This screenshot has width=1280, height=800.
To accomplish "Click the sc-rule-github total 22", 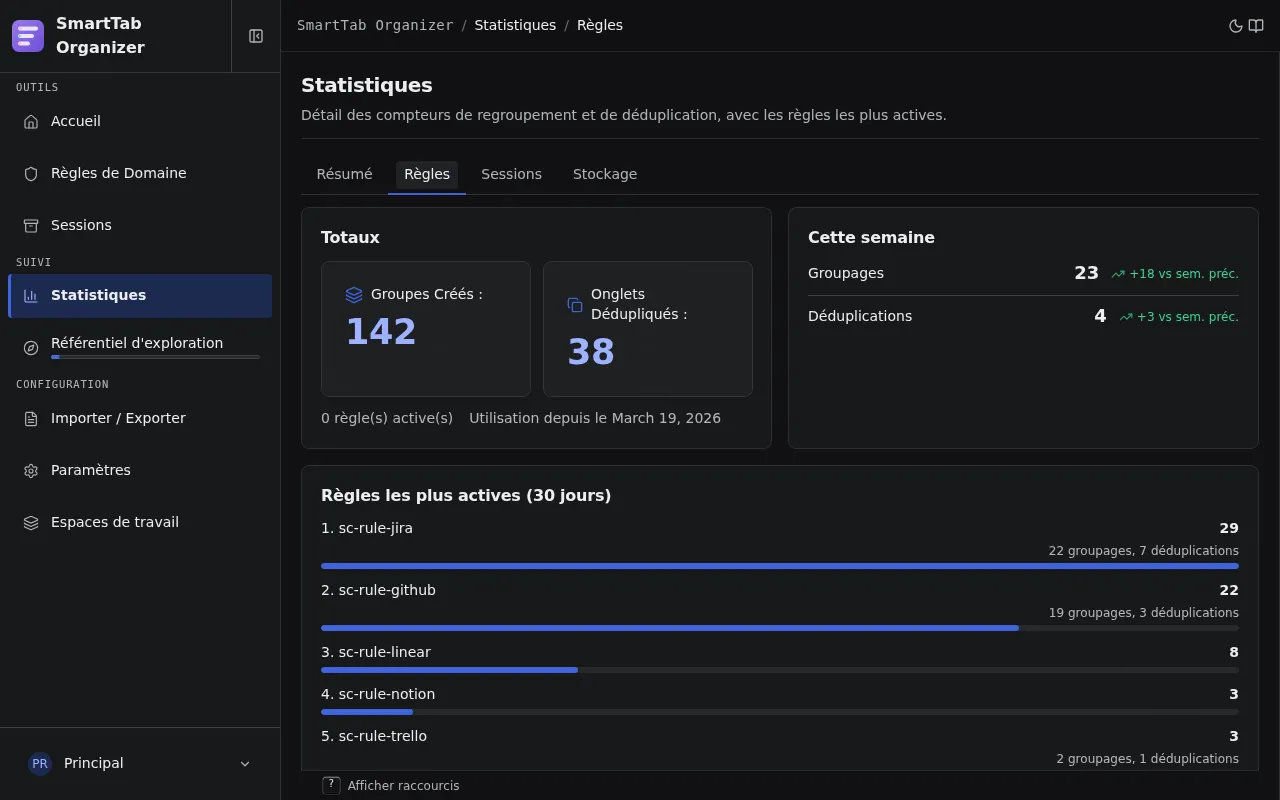I will [x=1229, y=591].
